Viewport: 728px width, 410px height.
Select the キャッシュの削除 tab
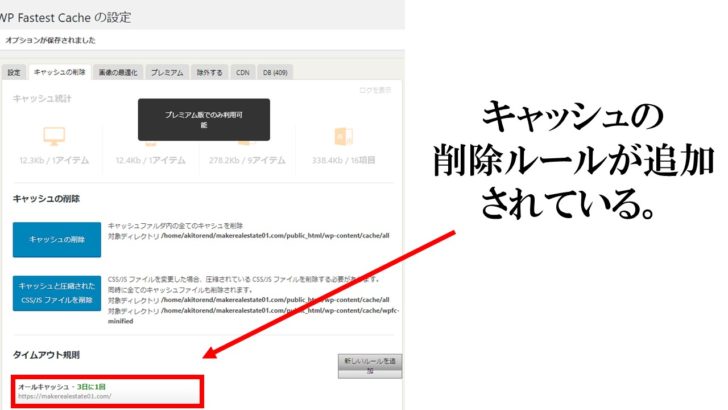coord(60,72)
